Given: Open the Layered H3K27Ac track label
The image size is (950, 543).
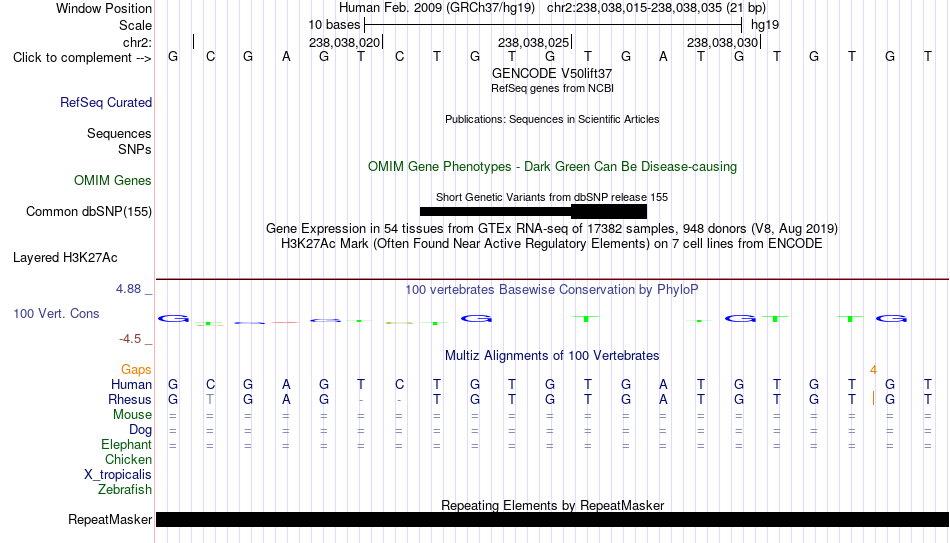Looking at the screenshot, I should 65,258.
